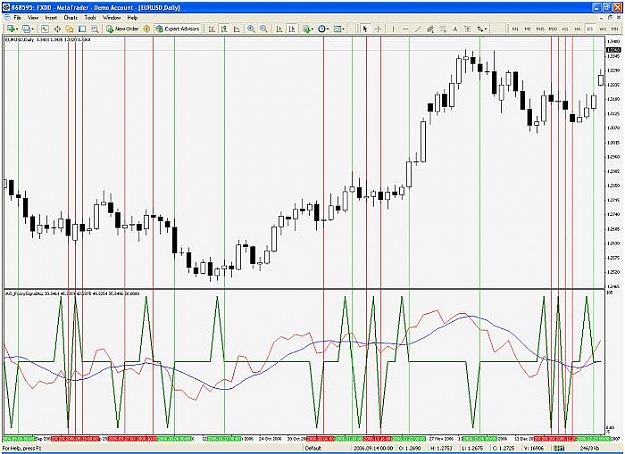
Task: Switch chart to H4 timeframe
Action: (x=578, y=29)
